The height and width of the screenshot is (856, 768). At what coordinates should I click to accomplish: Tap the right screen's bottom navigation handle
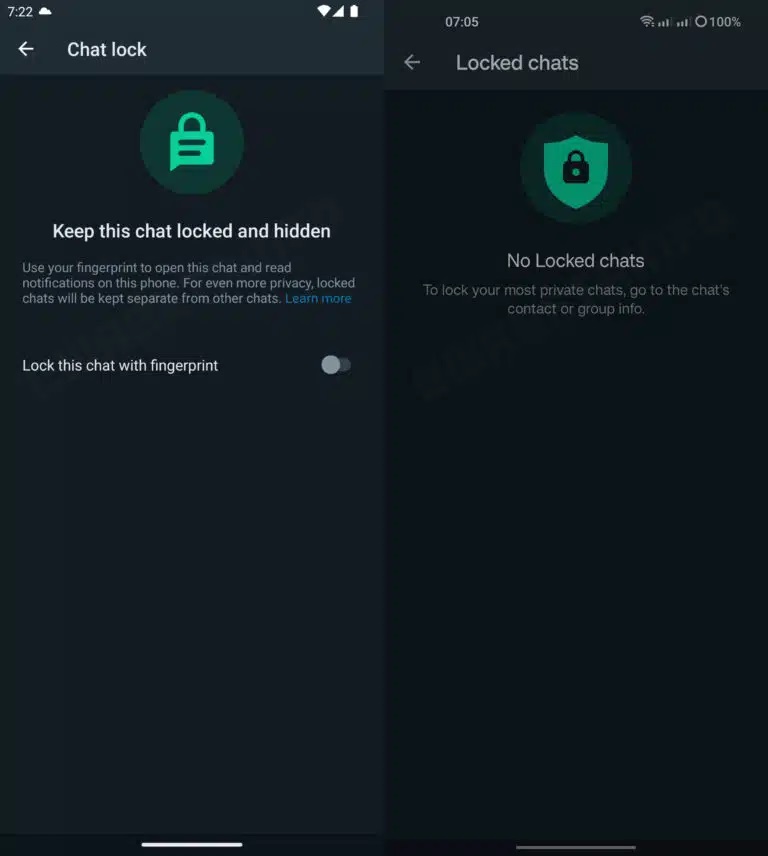576,847
